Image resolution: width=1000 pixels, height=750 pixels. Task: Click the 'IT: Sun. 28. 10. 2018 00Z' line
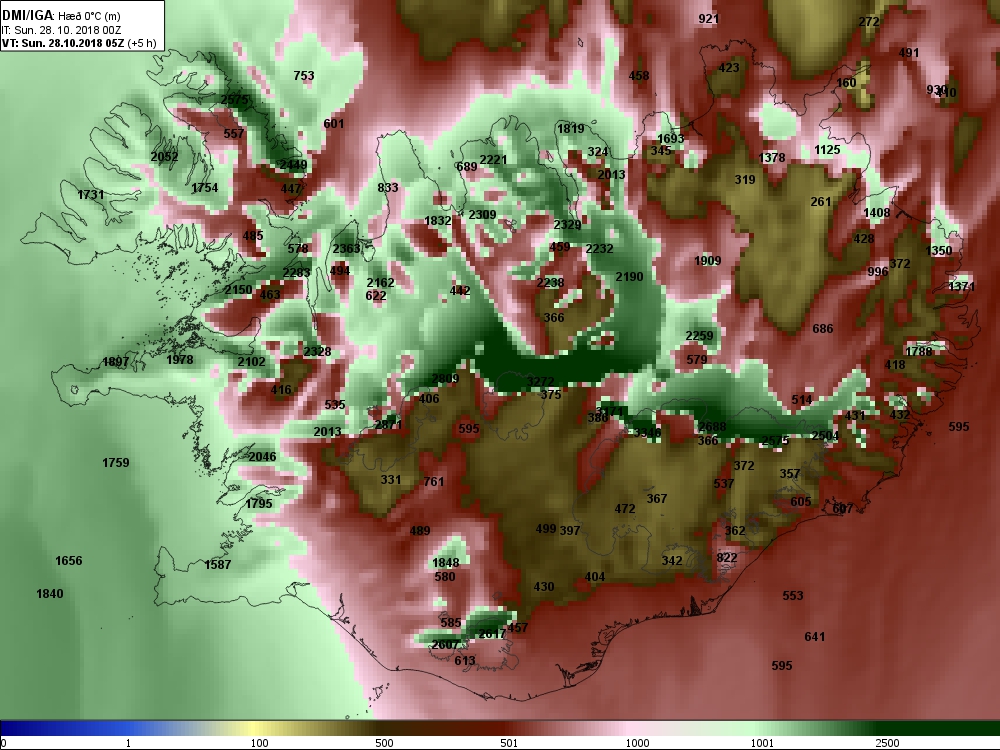(x=61, y=30)
